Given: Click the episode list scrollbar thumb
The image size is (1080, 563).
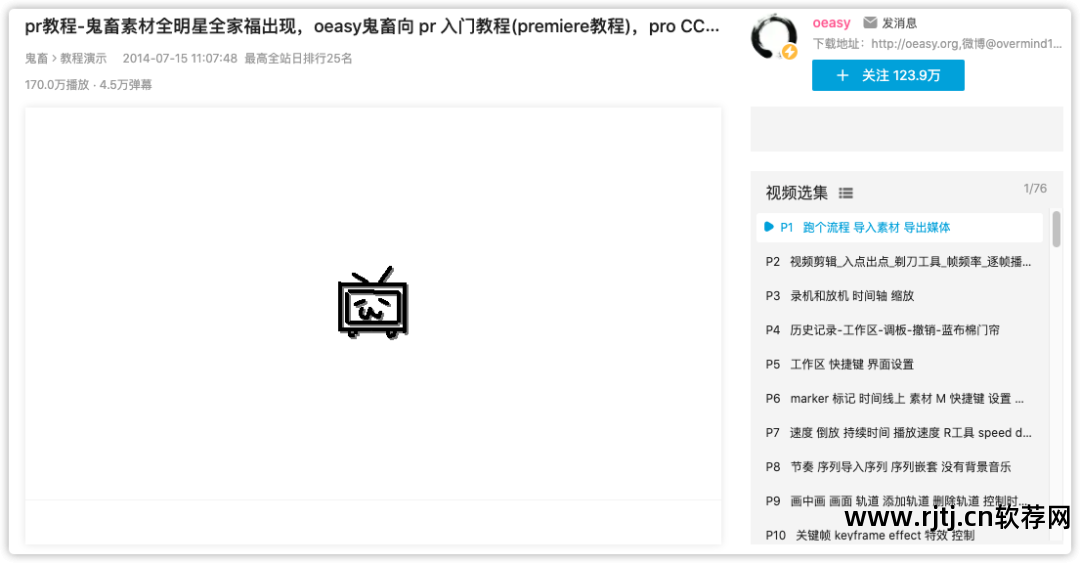Looking at the screenshot, I should pyautogui.click(x=1057, y=229).
